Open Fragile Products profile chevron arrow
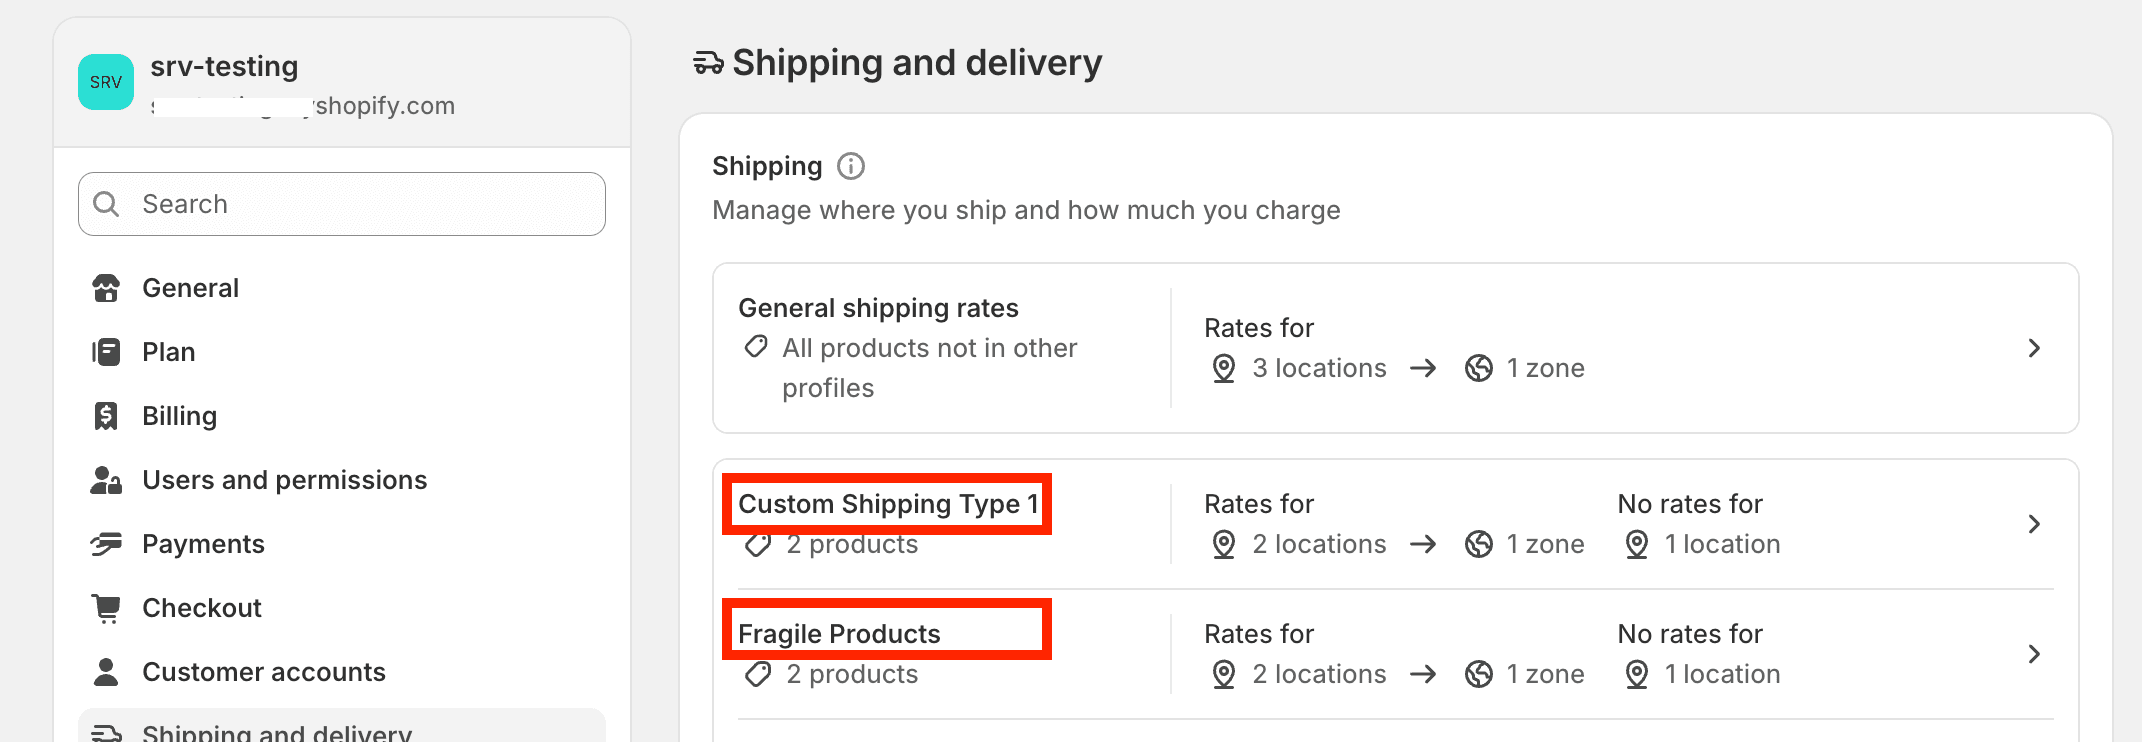2142x742 pixels. [x=2034, y=654]
